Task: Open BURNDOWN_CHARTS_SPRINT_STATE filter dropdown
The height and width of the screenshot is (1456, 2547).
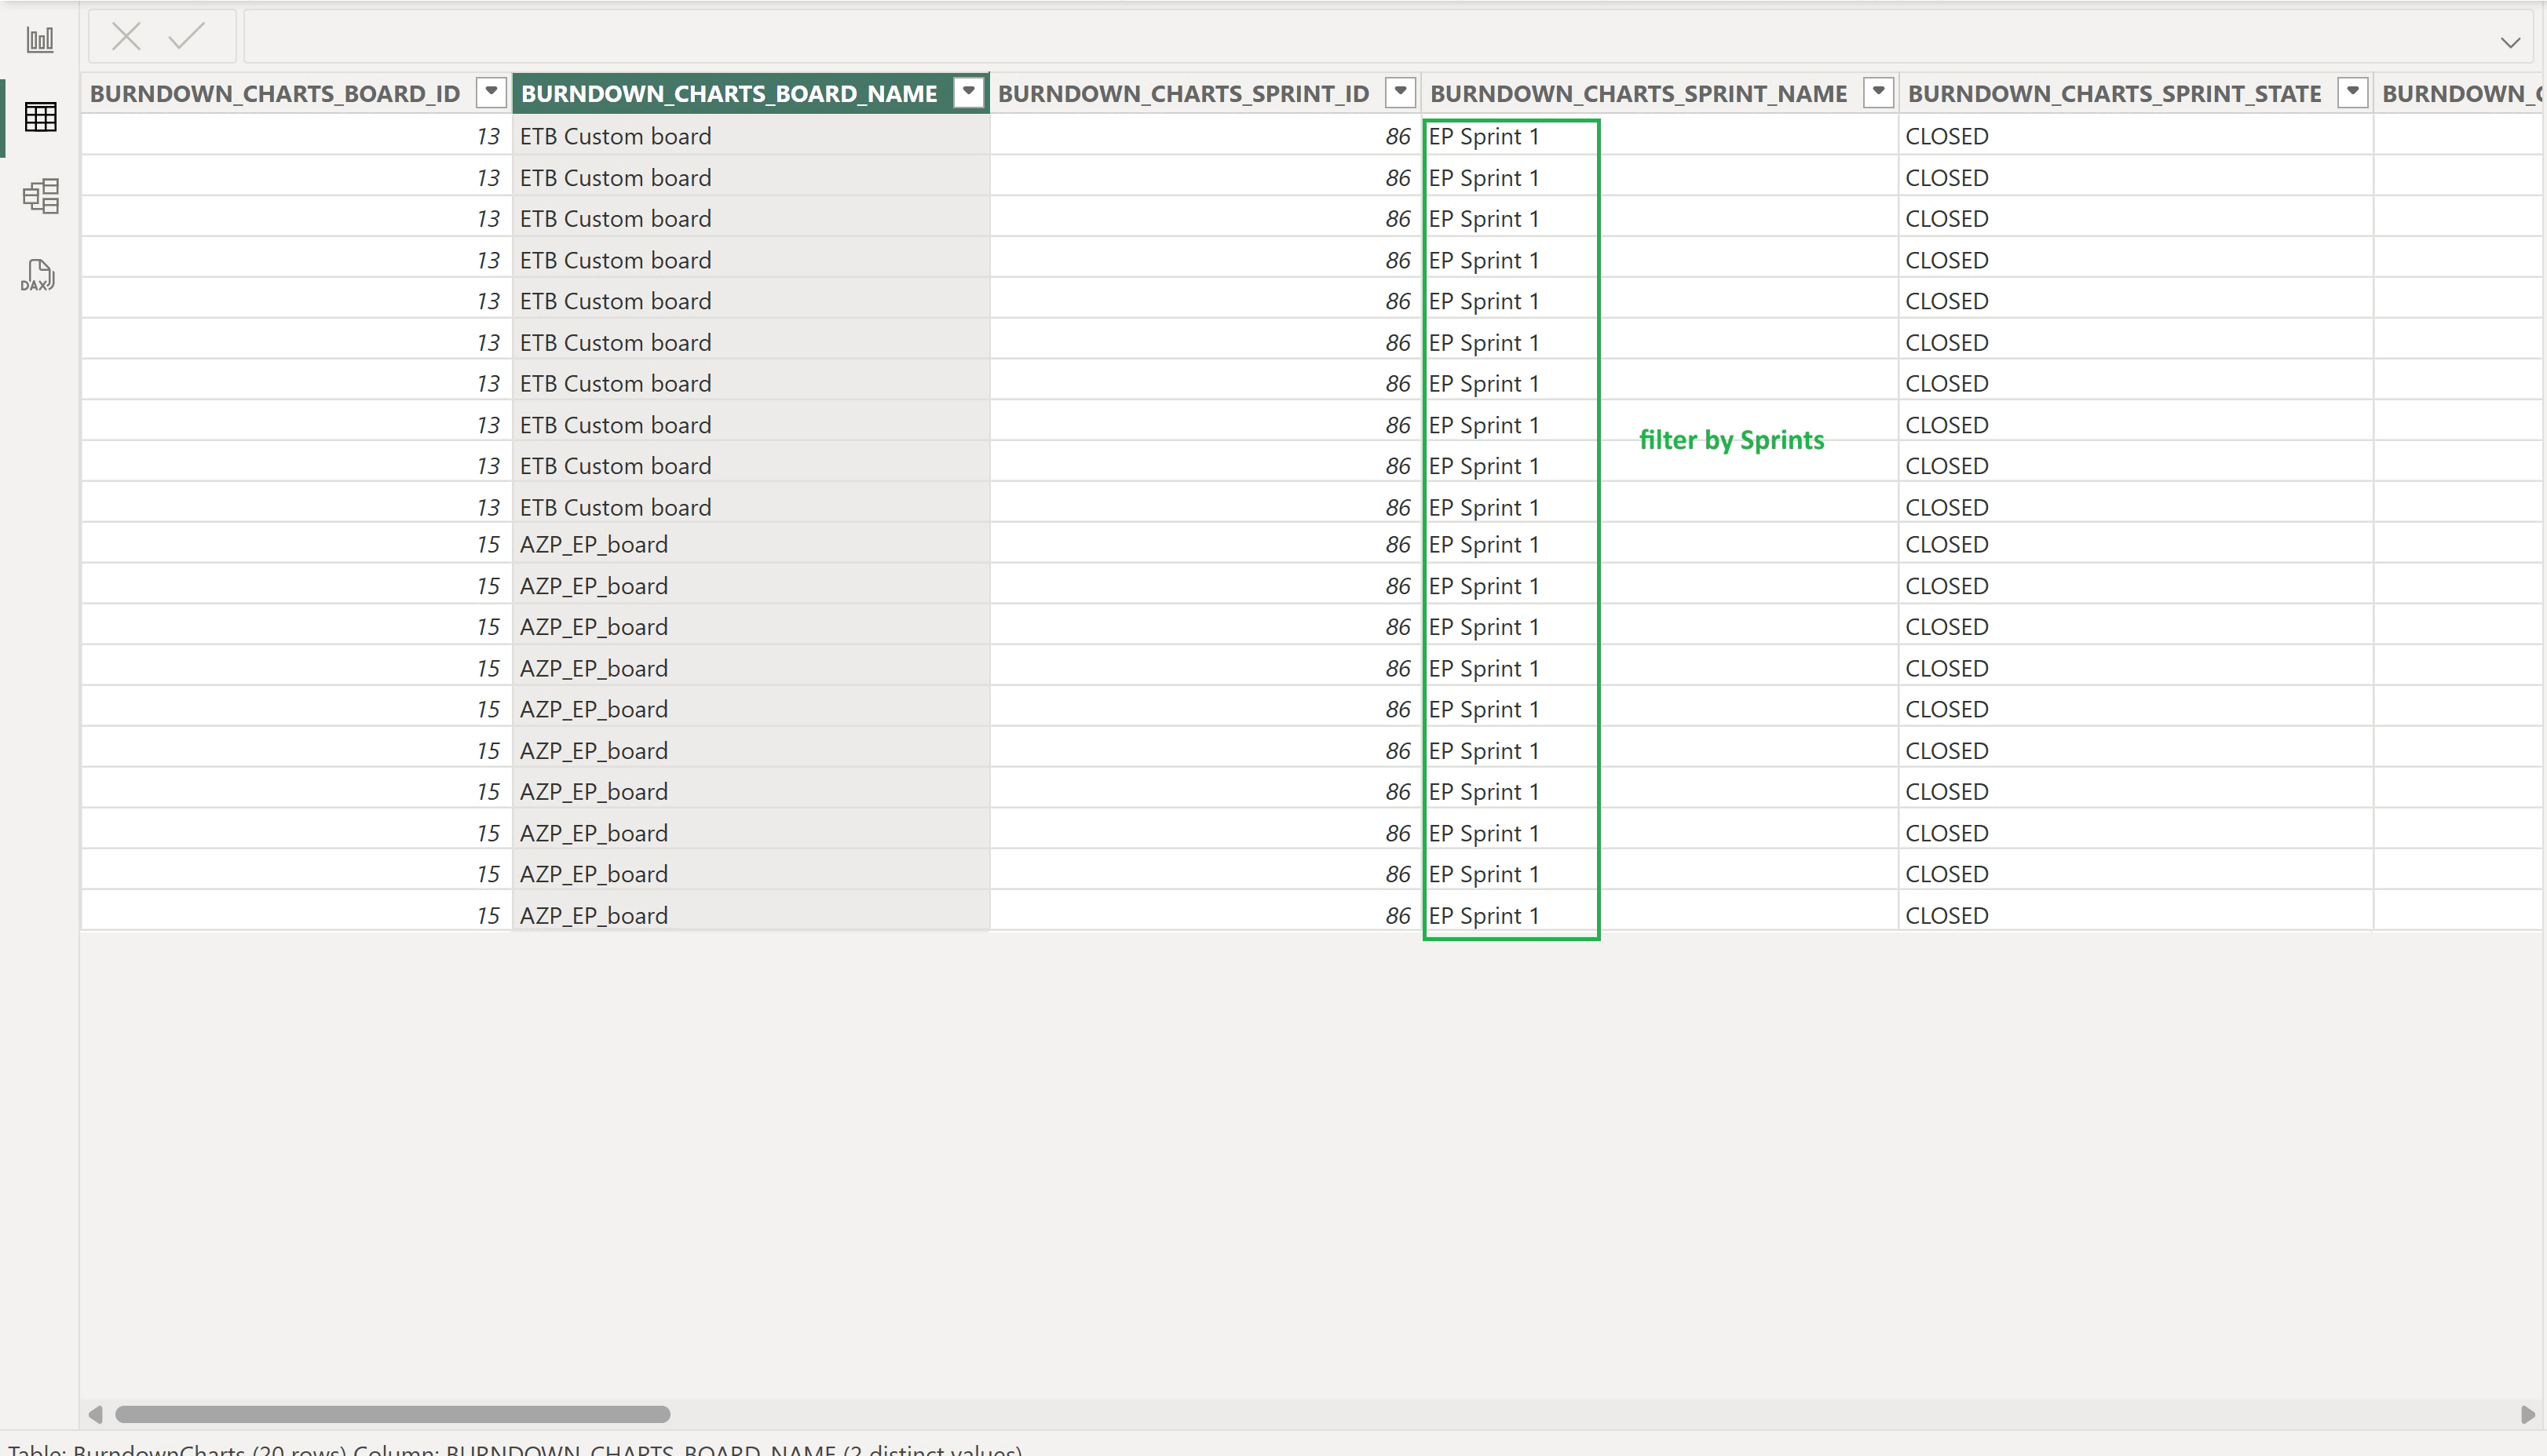Action: point(2352,92)
